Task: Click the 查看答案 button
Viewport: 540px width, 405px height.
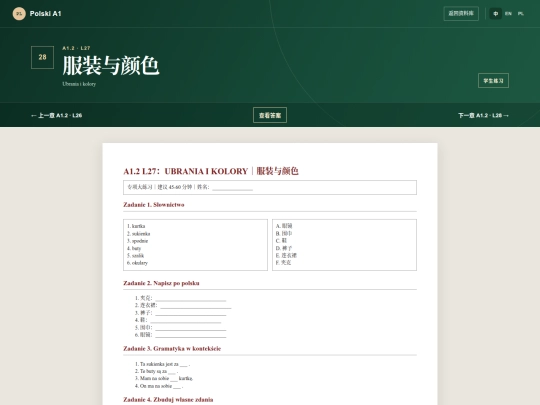Action: click(x=270, y=115)
